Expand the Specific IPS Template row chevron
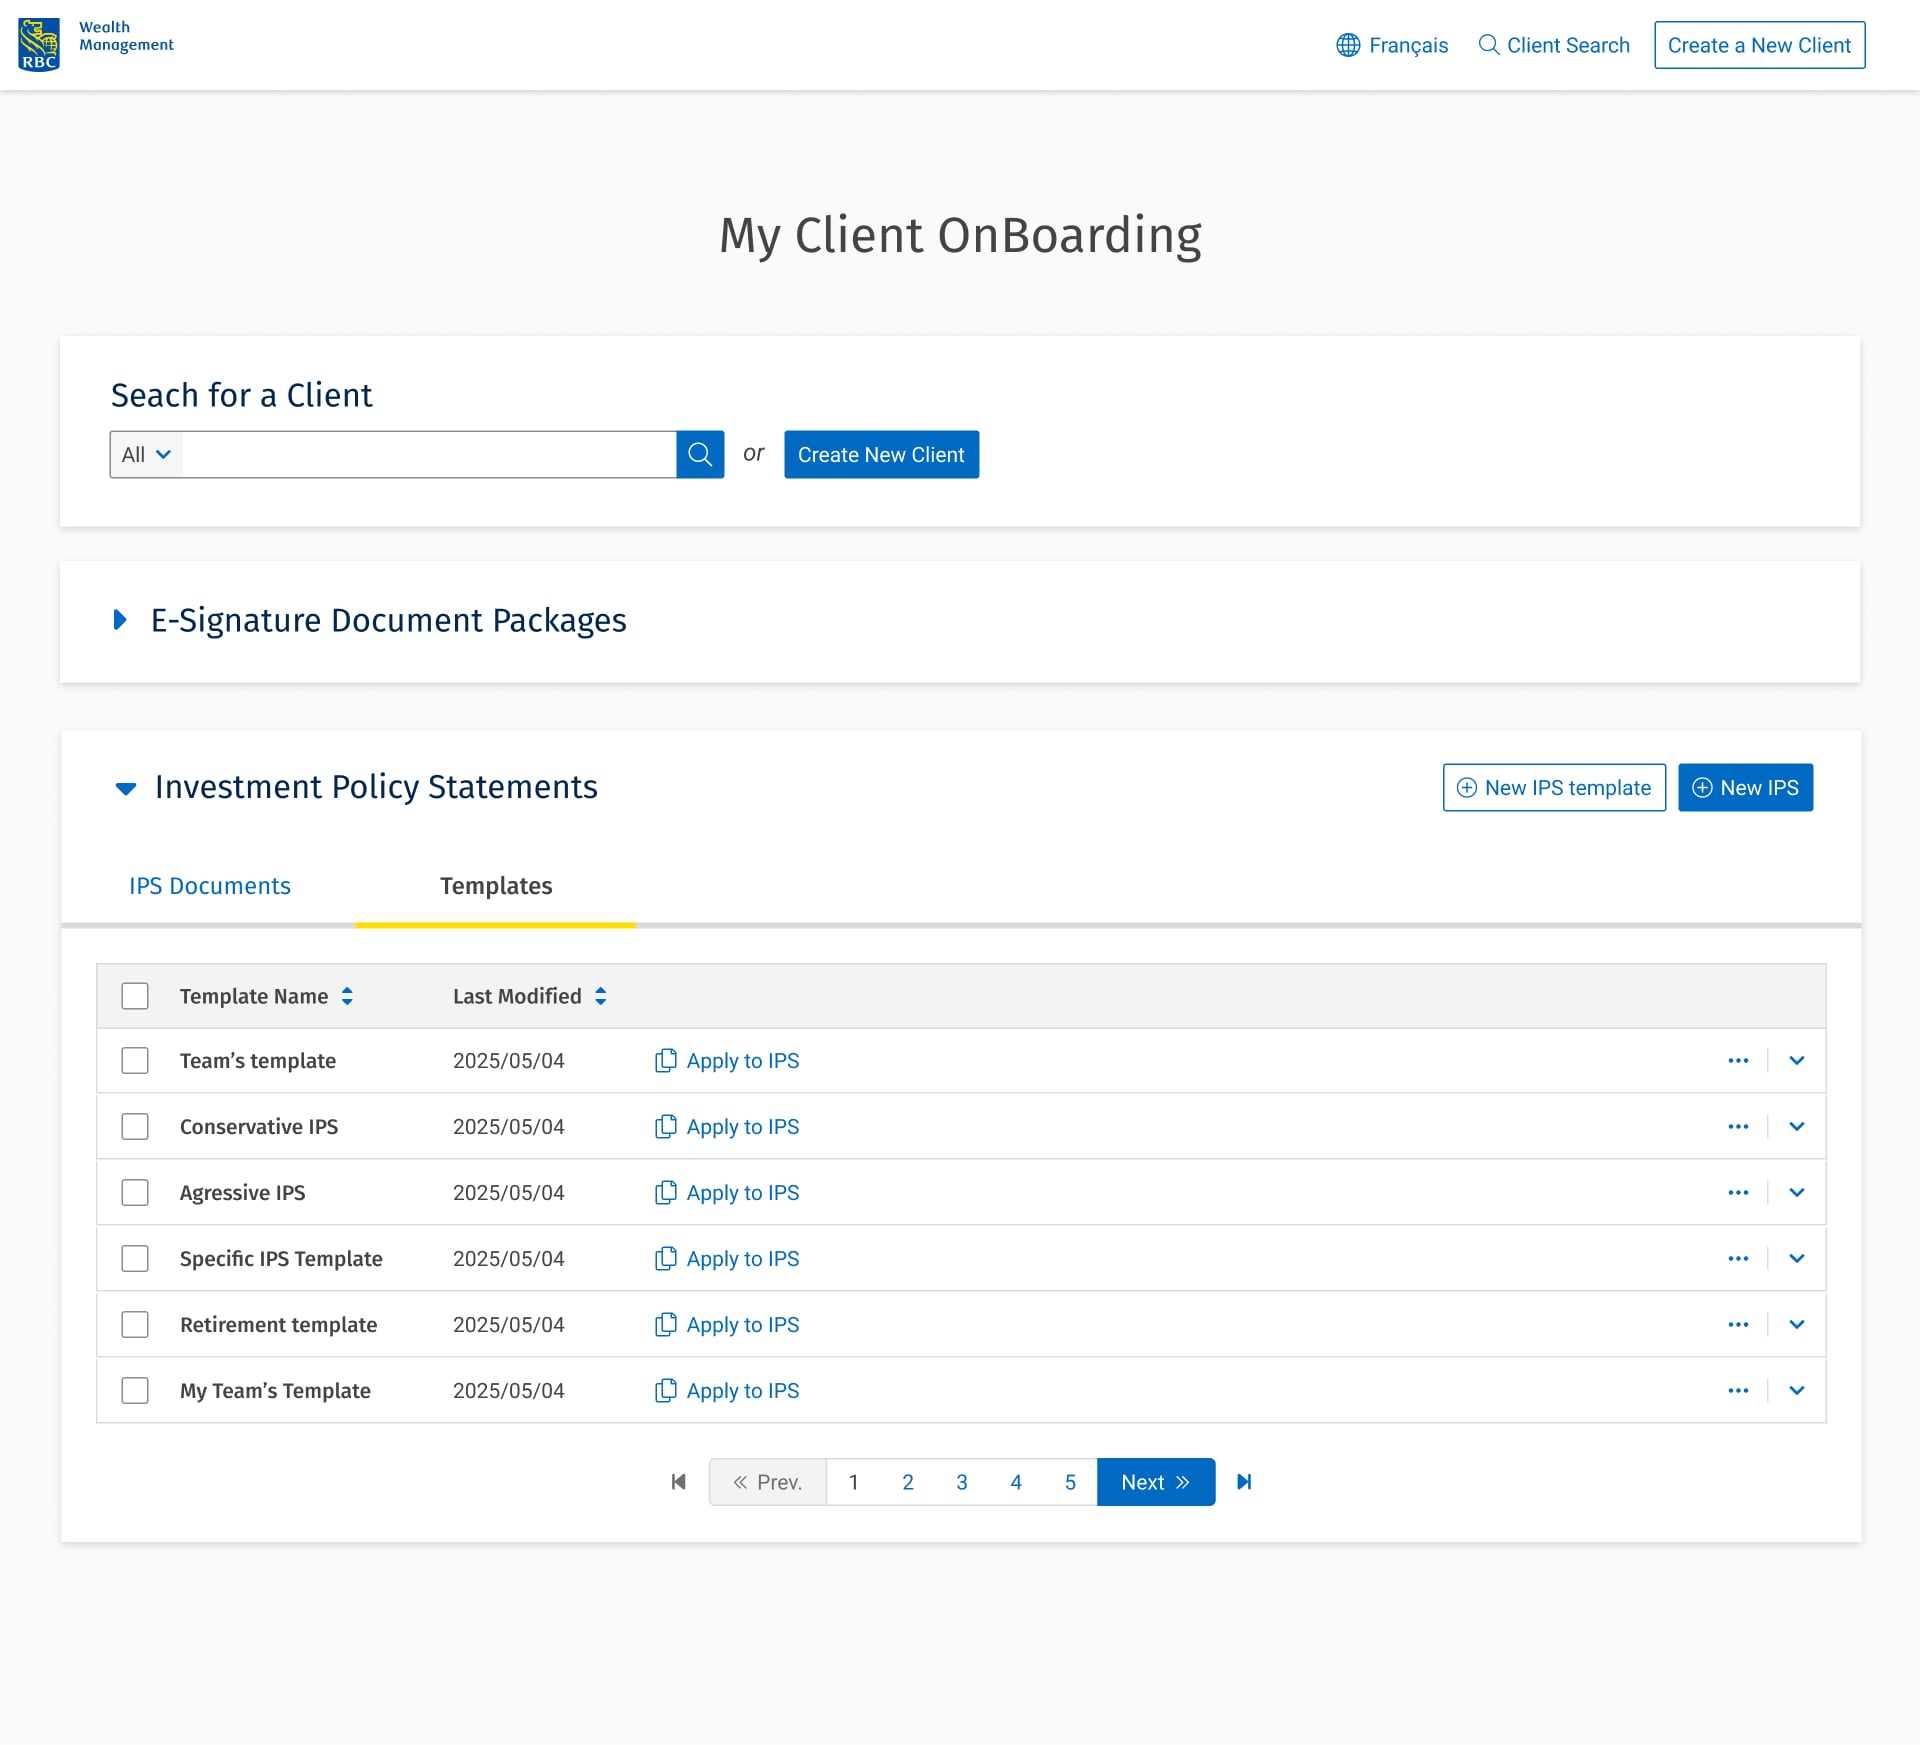The width and height of the screenshot is (1920, 1745). click(1796, 1259)
